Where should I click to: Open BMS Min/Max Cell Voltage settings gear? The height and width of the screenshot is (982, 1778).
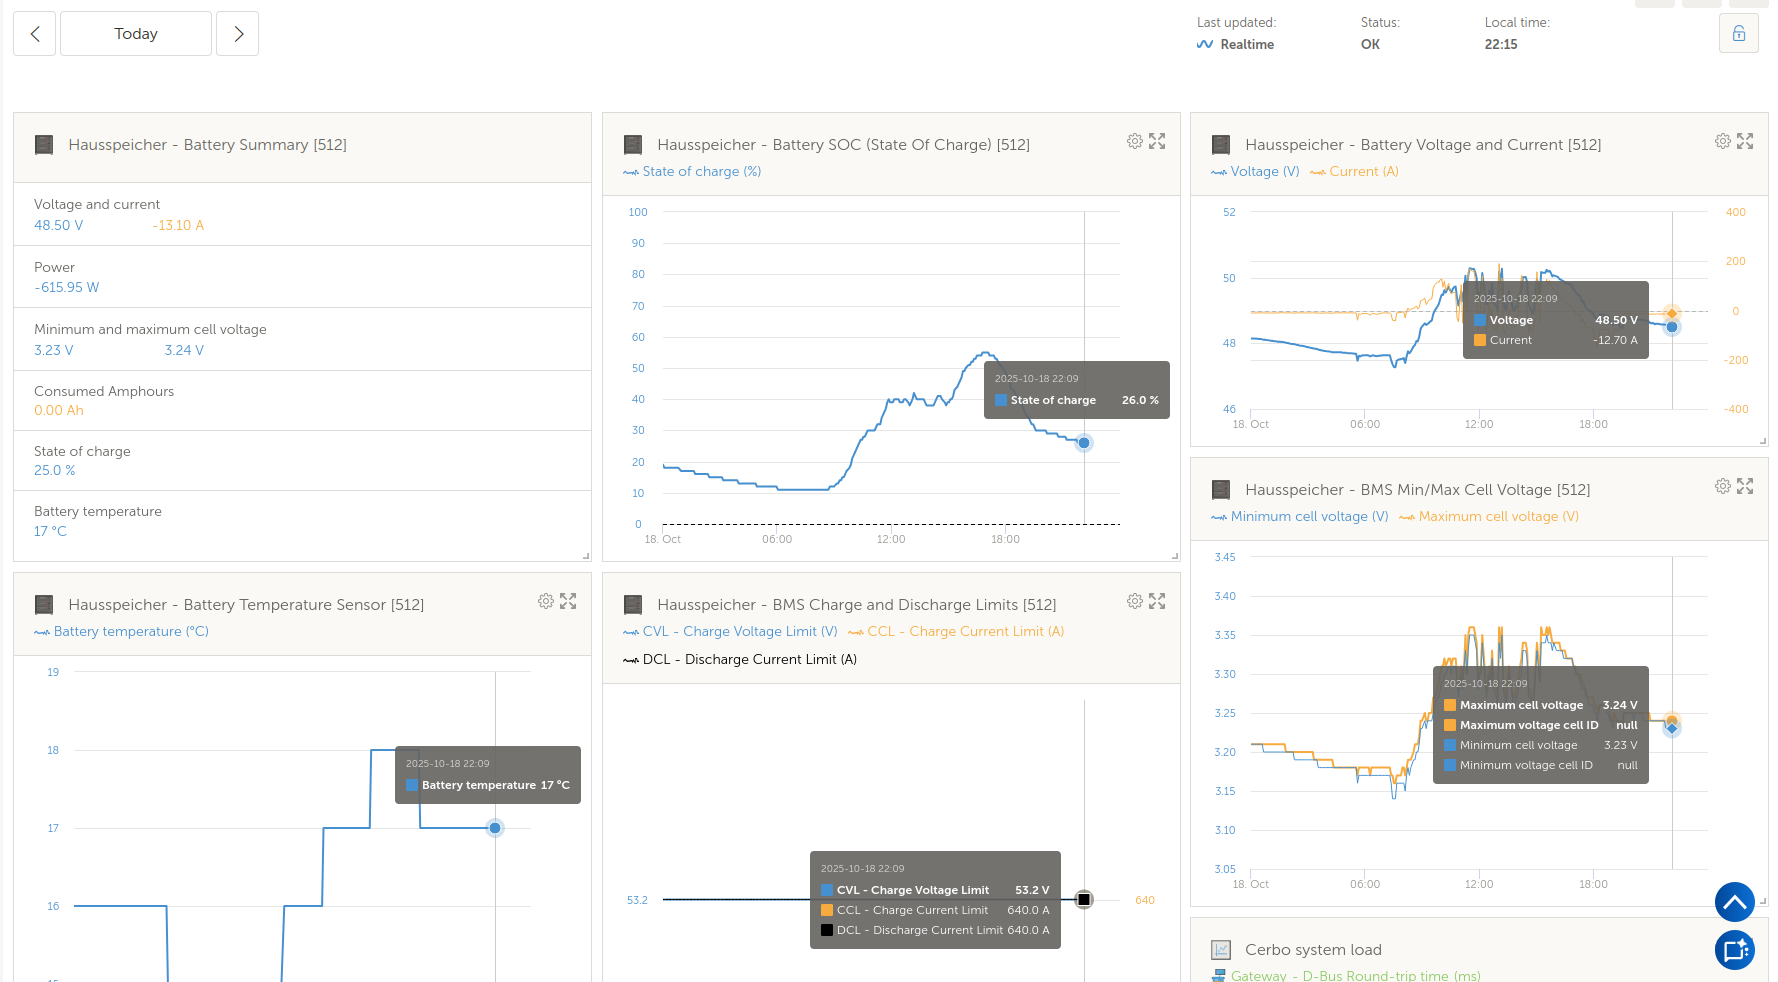(1723, 487)
